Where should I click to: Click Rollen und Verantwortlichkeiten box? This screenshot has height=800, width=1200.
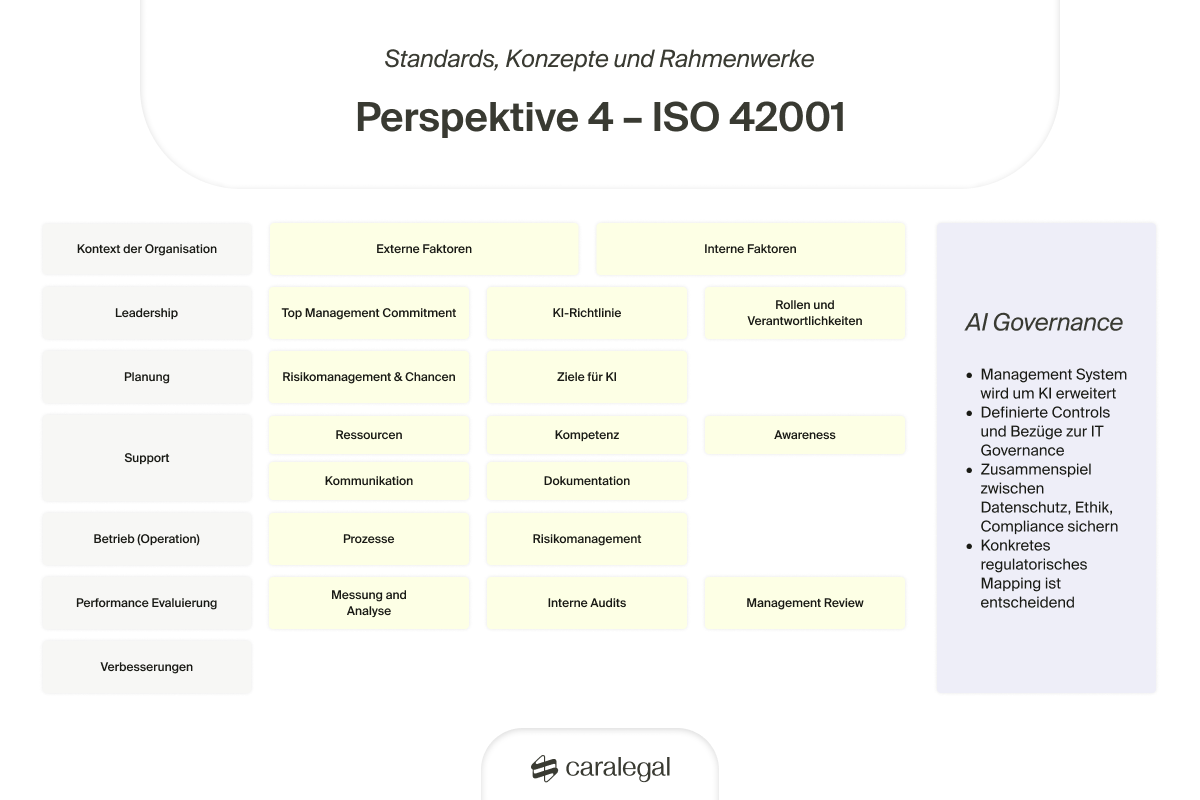point(805,313)
